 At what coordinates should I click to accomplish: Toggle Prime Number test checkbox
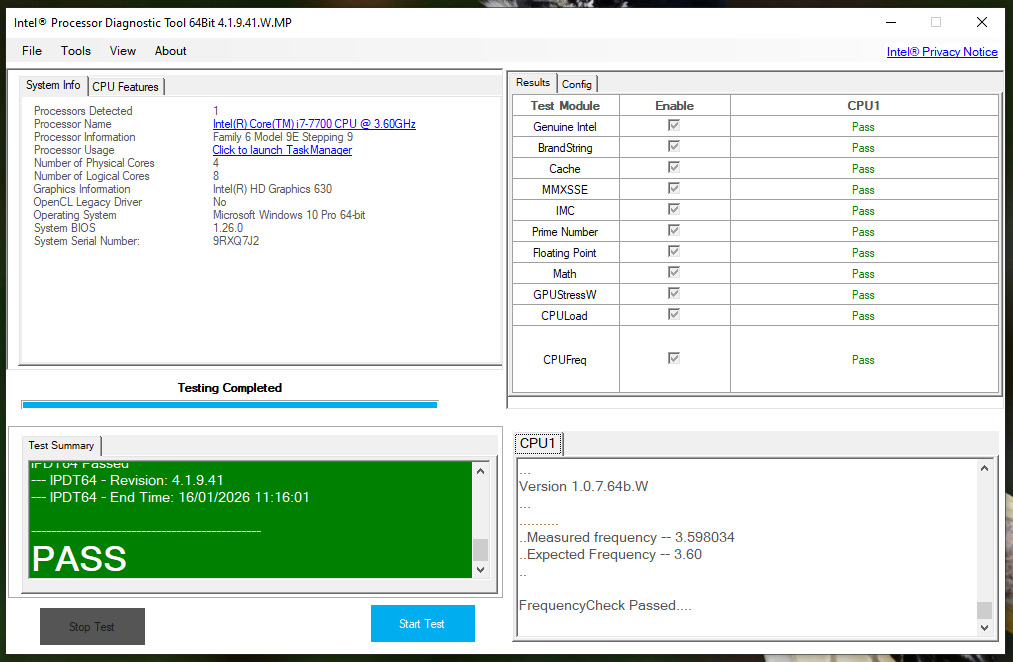674,231
